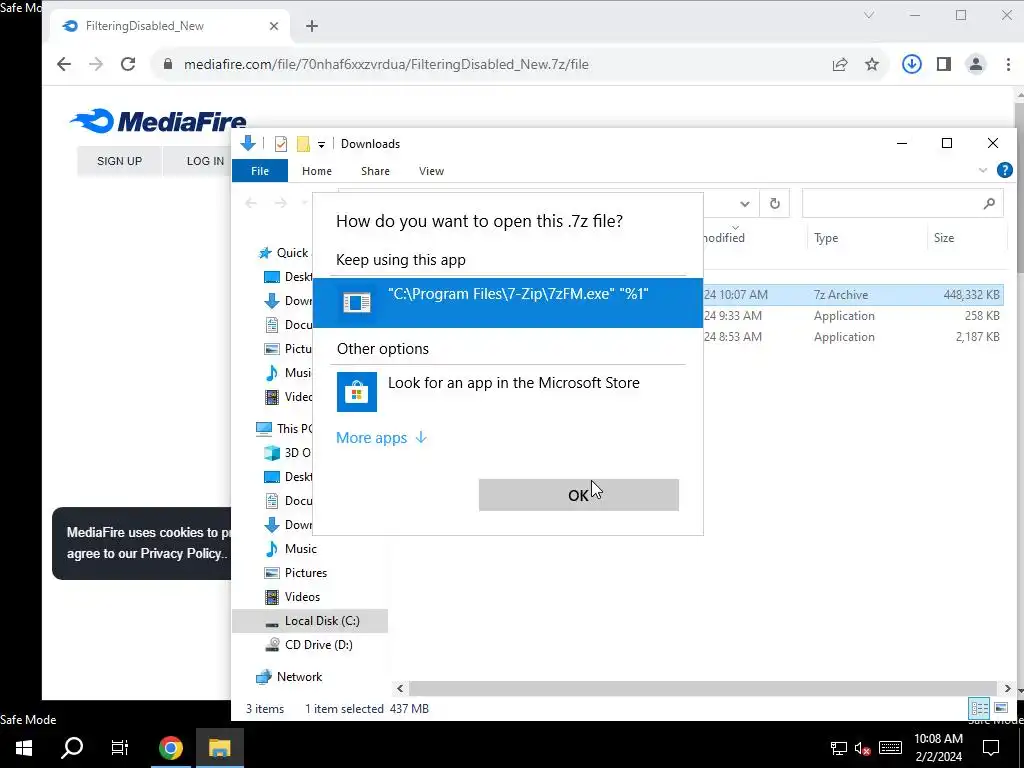The image size is (1024, 768).
Task: Open the Chrome profile avatar
Action: click(x=976, y=64)
